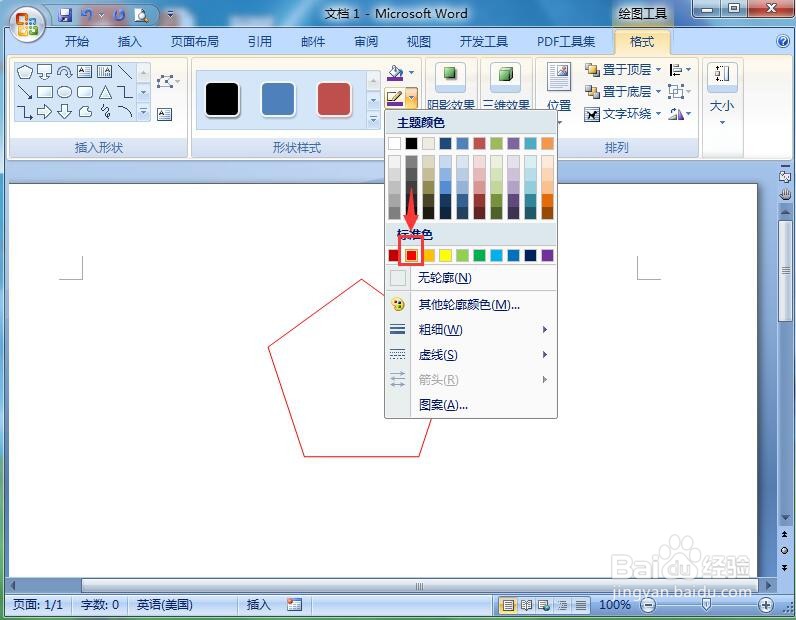
Task: Select the oval shape
Action: click(x=64, y=92)
